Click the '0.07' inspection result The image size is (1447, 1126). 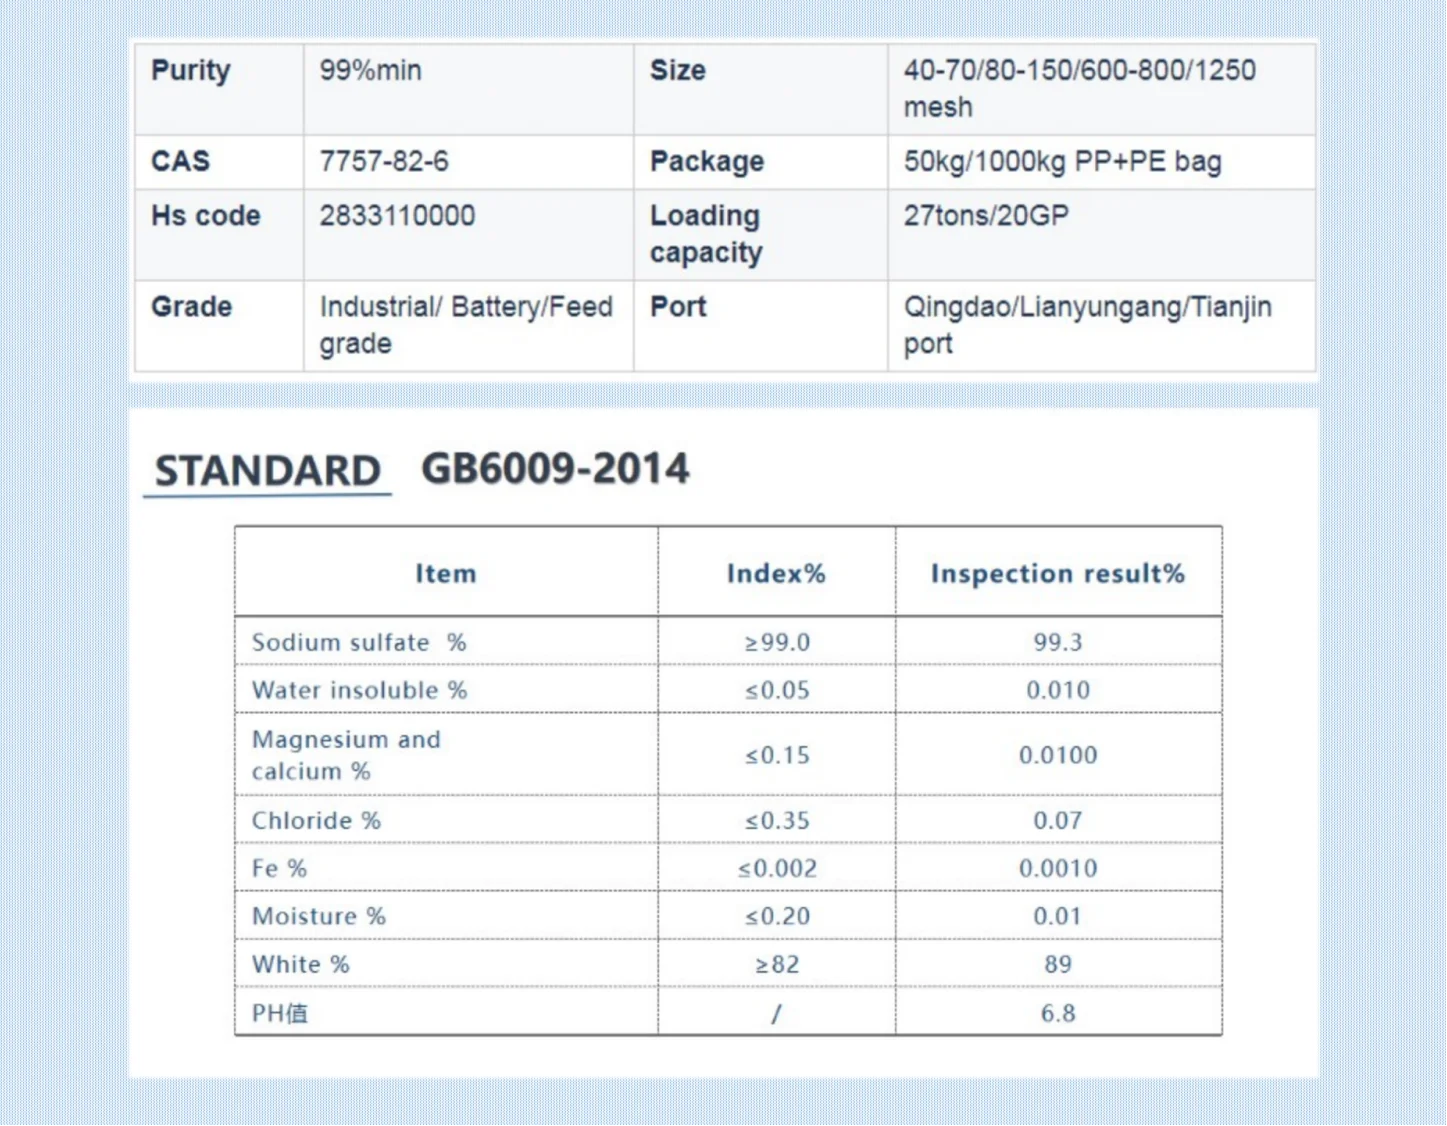tap(1058, 820)
